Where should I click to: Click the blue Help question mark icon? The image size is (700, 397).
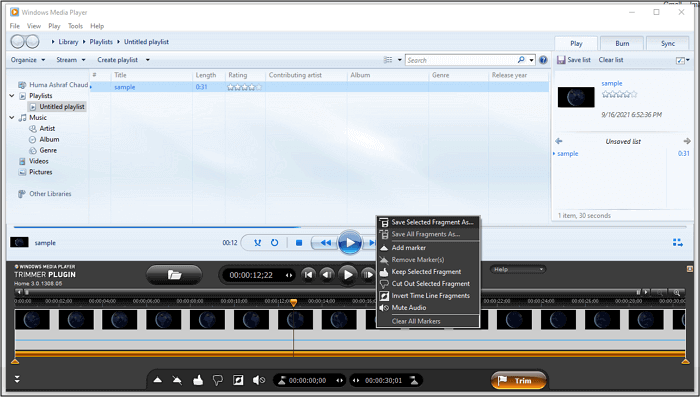[543, 60]
